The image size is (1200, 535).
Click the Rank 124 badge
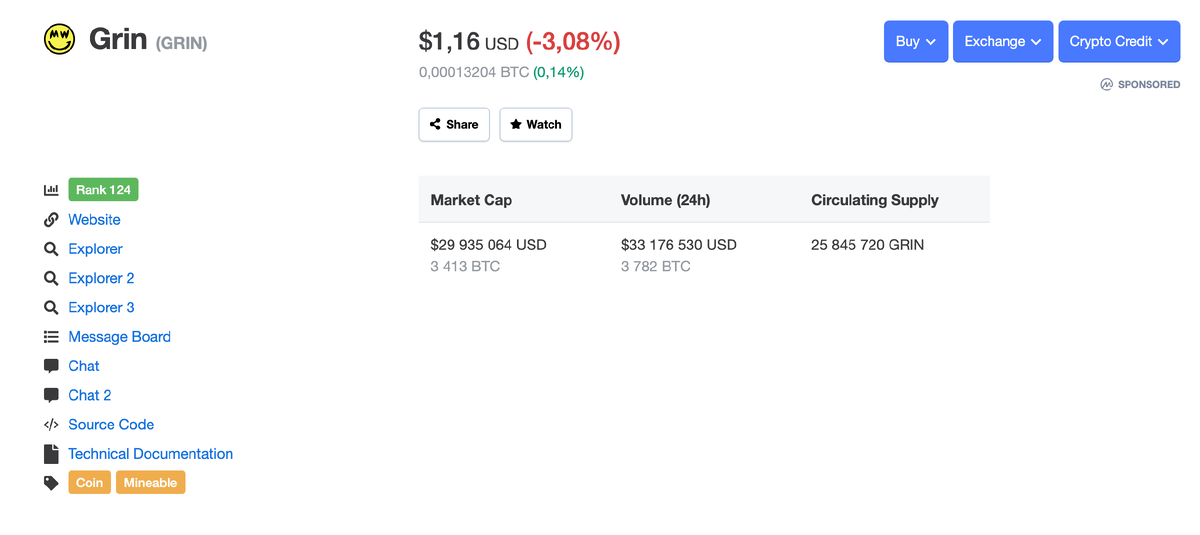click(x=104, y=190)
